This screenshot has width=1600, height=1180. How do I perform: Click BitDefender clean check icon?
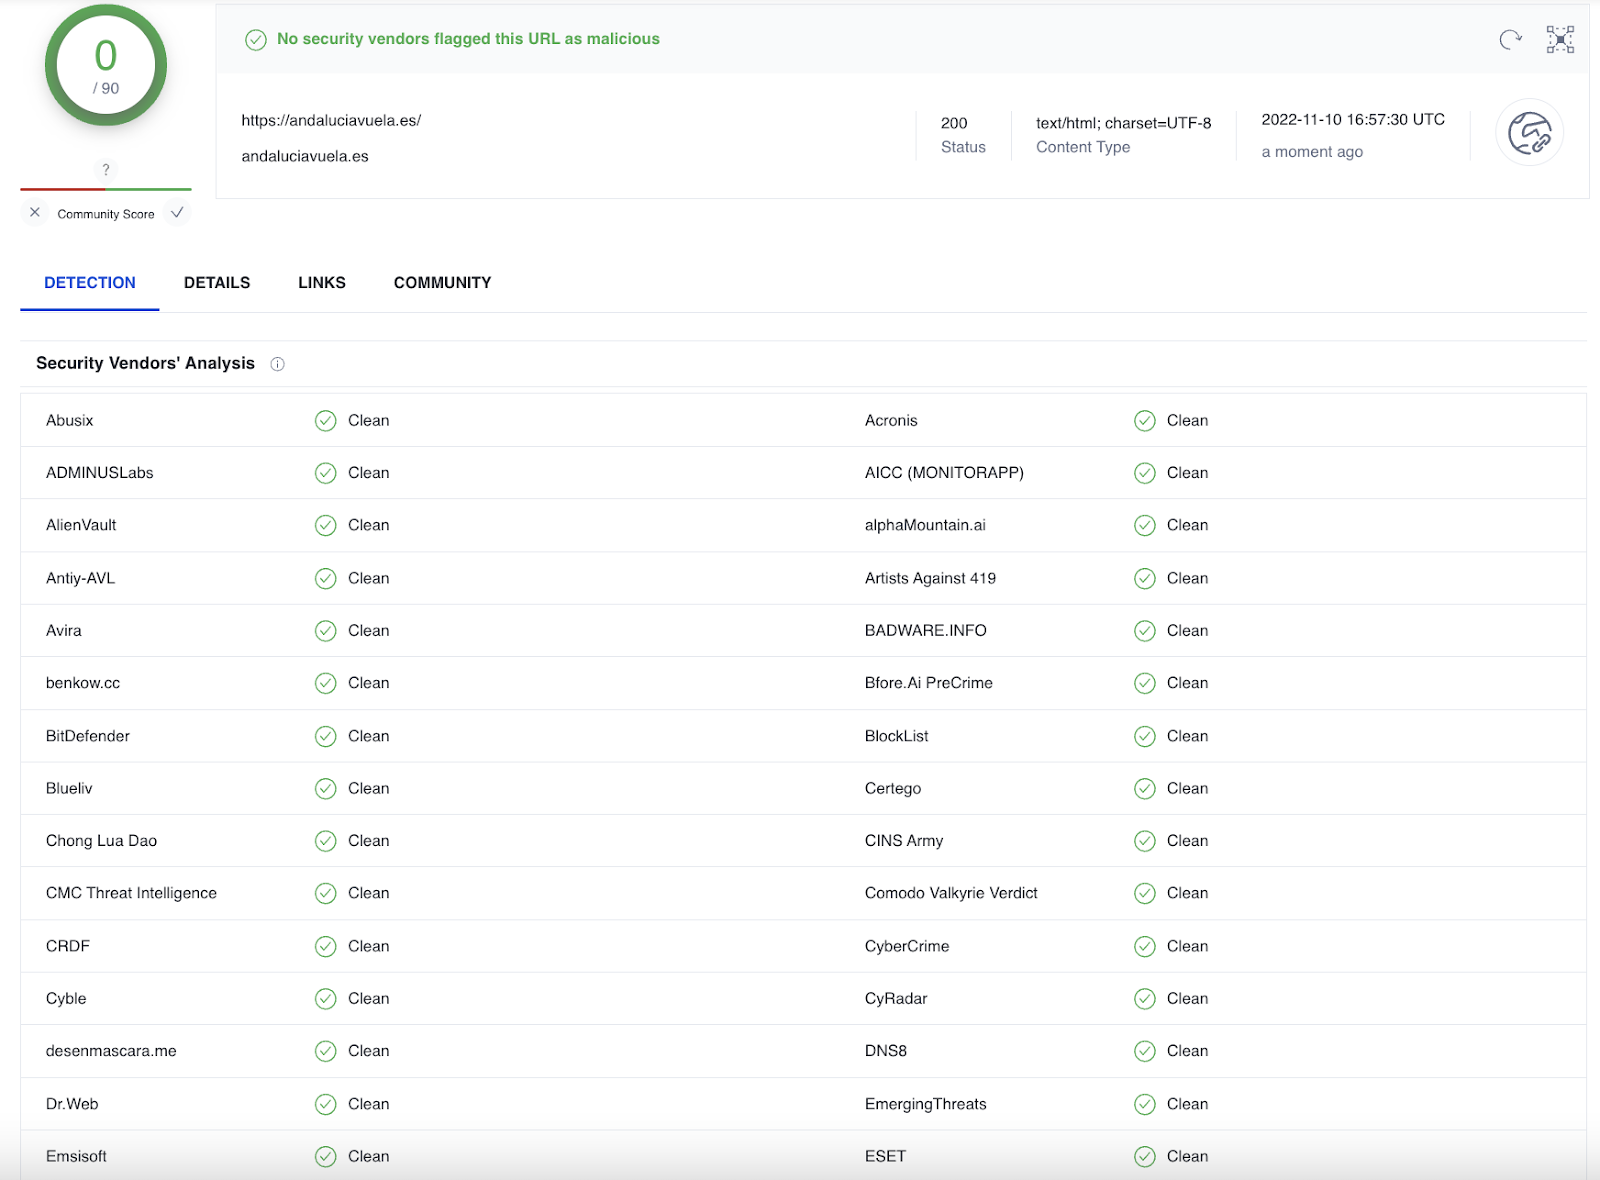point(326,736)
